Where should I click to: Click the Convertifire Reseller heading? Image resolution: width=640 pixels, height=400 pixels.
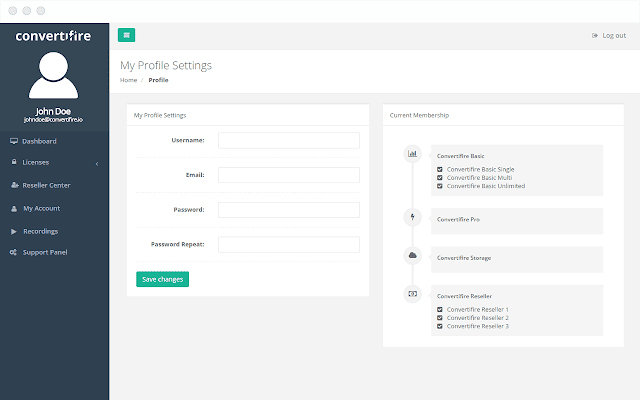[464, 296]
